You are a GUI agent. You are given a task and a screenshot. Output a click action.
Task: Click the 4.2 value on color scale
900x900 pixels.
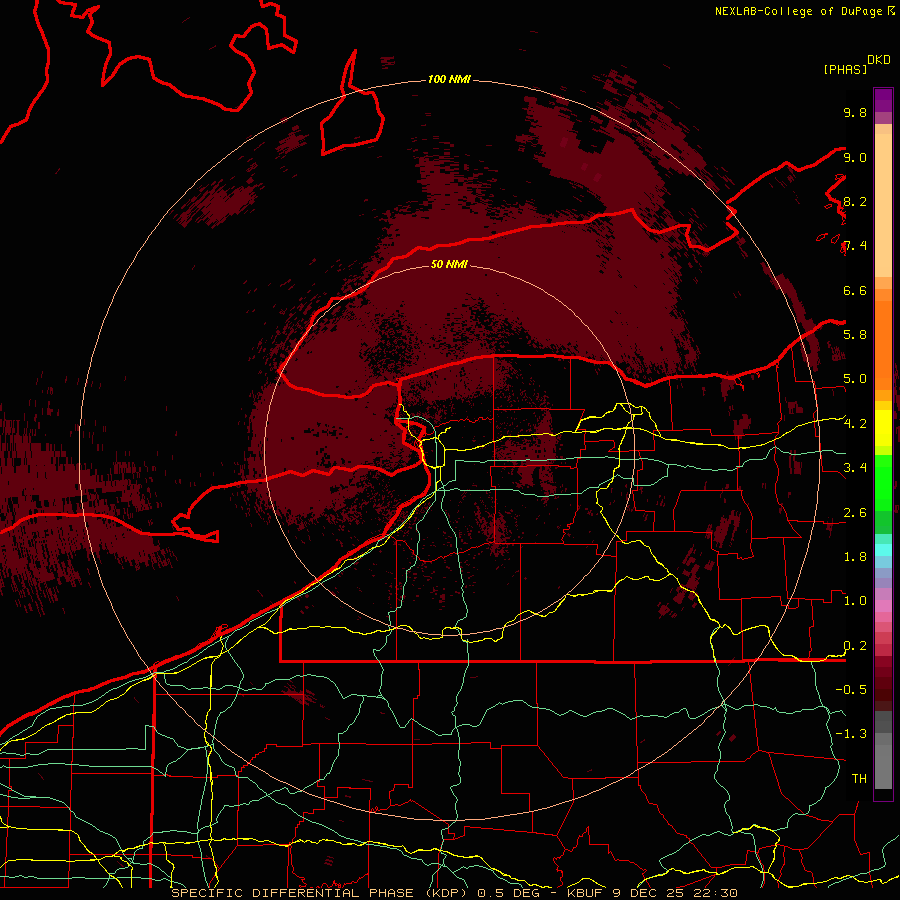pos(855,424)
